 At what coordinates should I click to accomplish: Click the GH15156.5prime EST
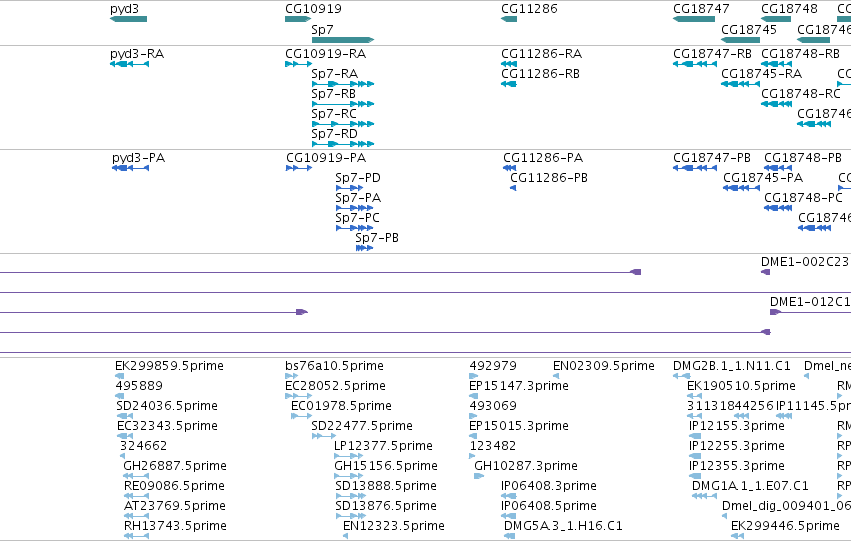[x=349, y=476]
